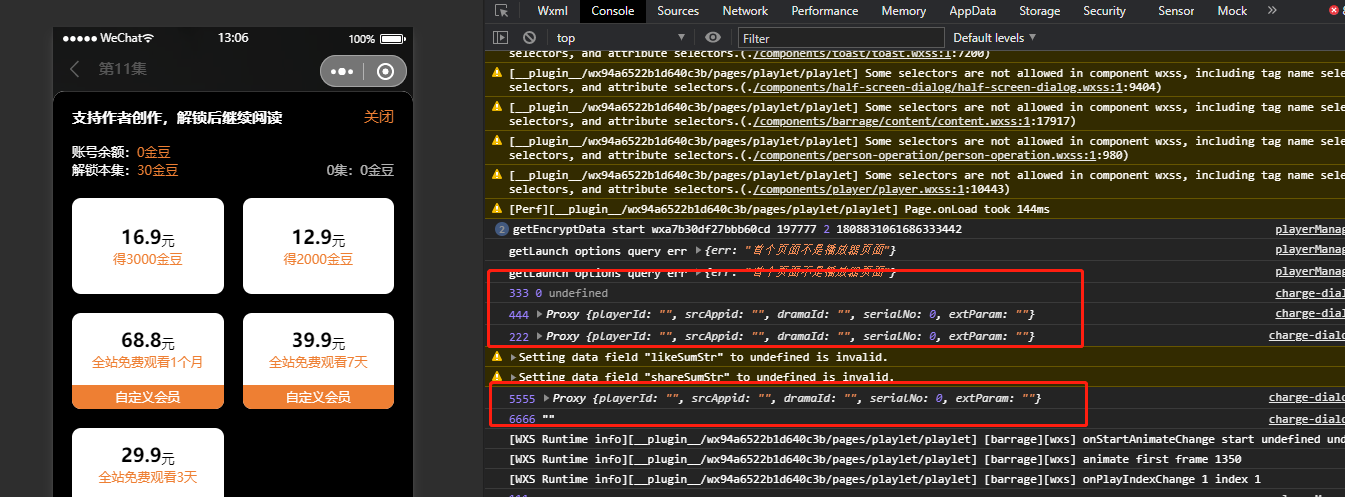The image size is (1345, 497).
Task: Open the Memory tab
Action: [904, 11]
